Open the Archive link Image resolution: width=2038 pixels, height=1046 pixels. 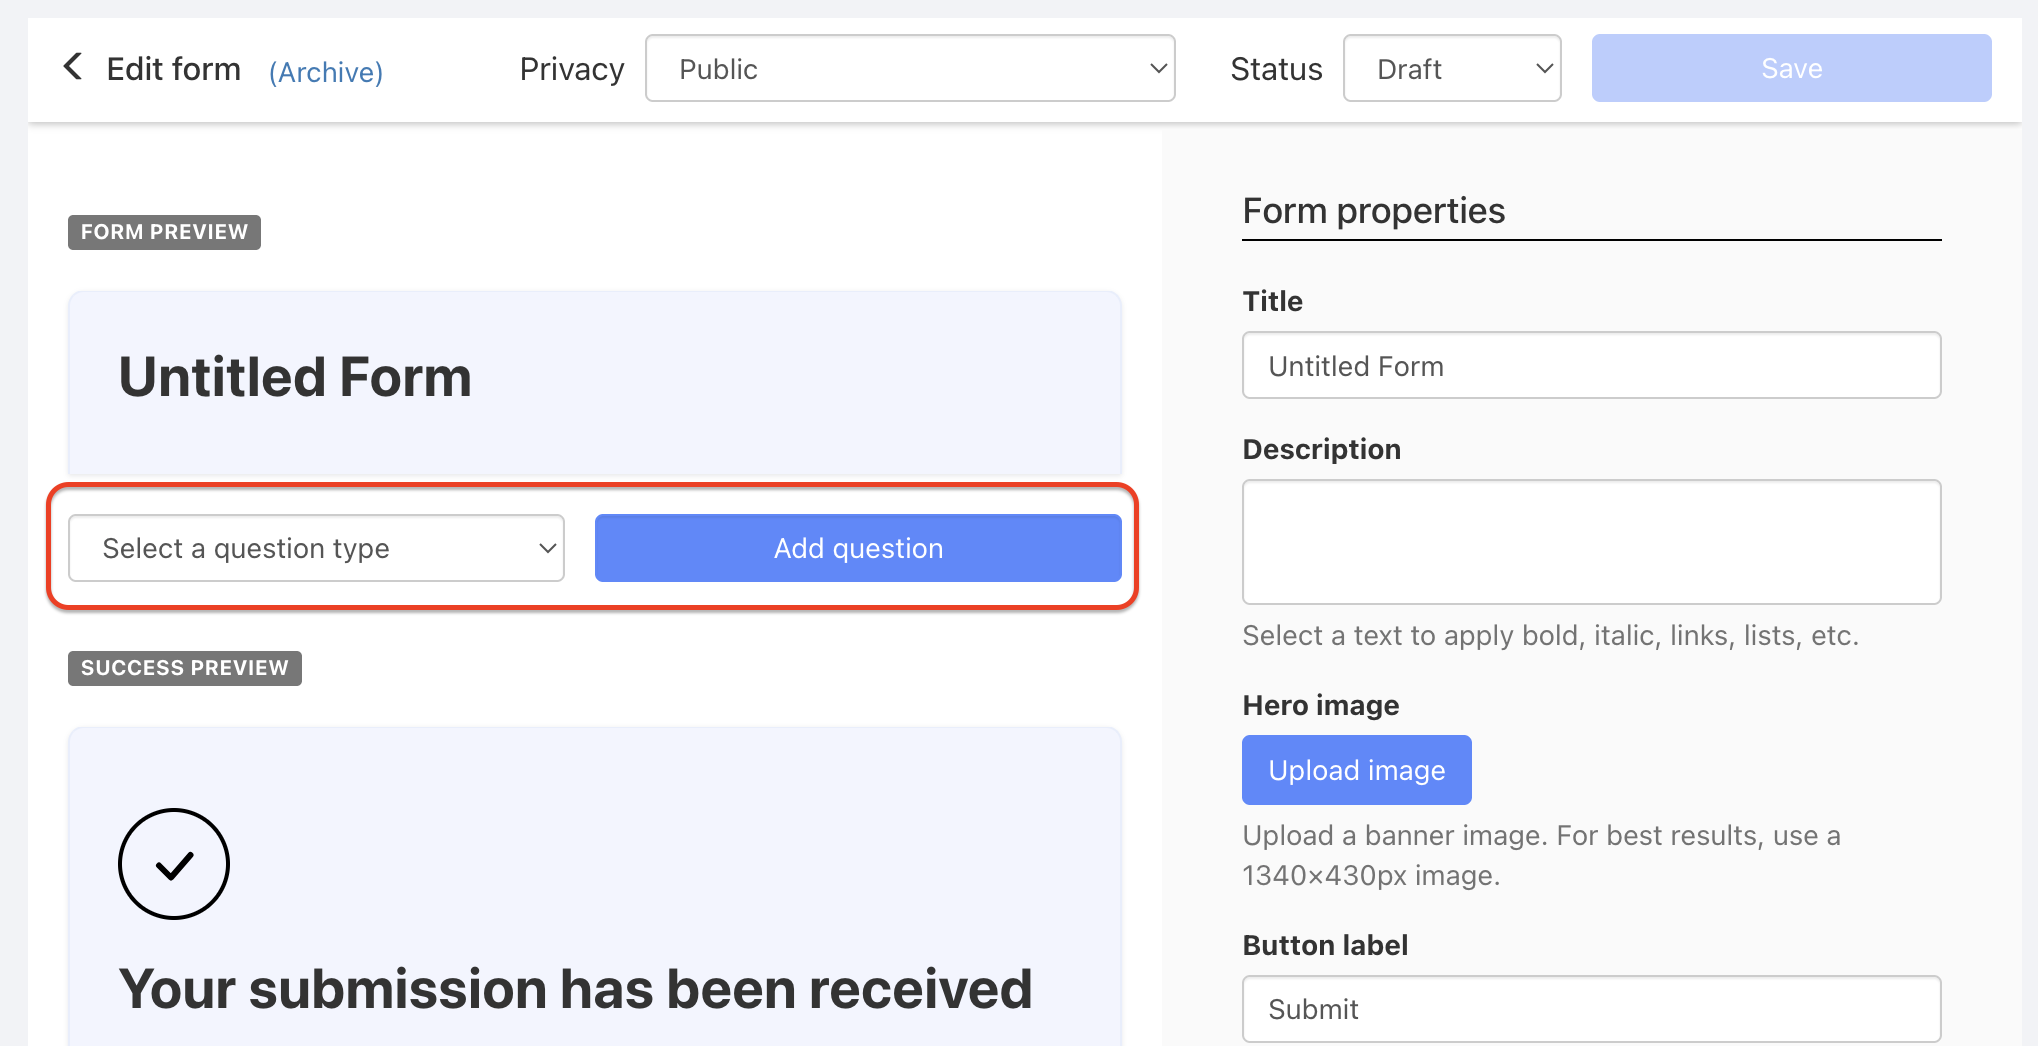[326, 72]
